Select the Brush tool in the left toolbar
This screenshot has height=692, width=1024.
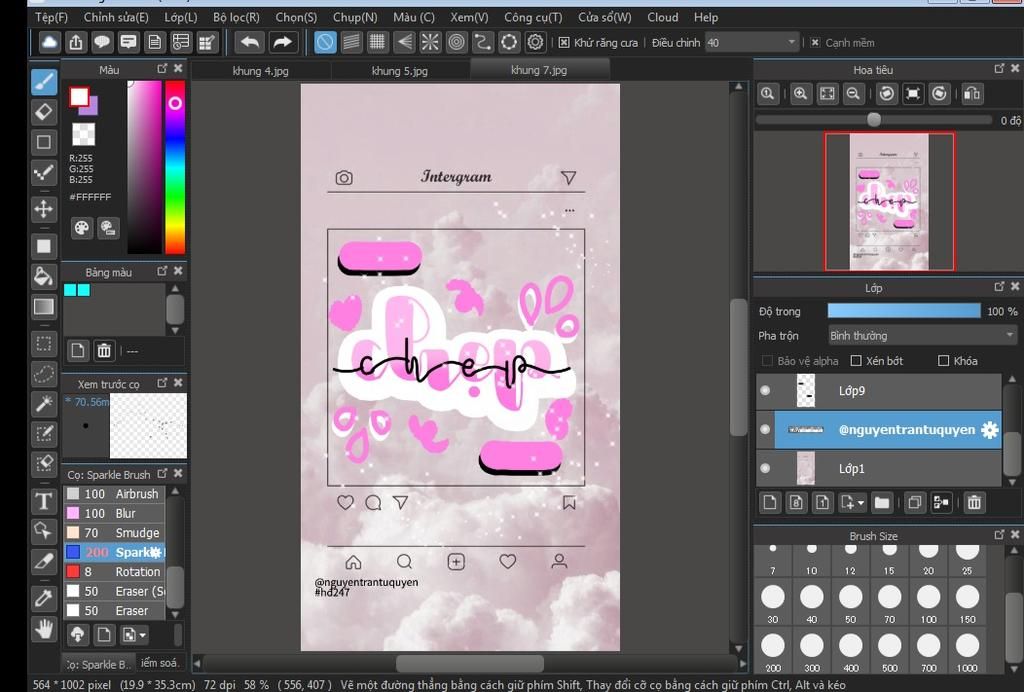[44, 82]
